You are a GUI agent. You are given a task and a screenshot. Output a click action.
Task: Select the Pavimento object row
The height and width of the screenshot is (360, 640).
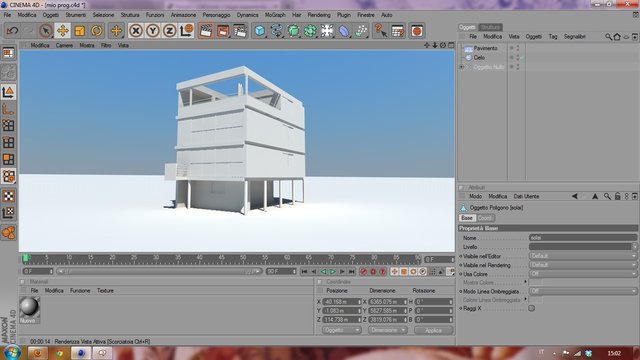[x=485, y=48]
